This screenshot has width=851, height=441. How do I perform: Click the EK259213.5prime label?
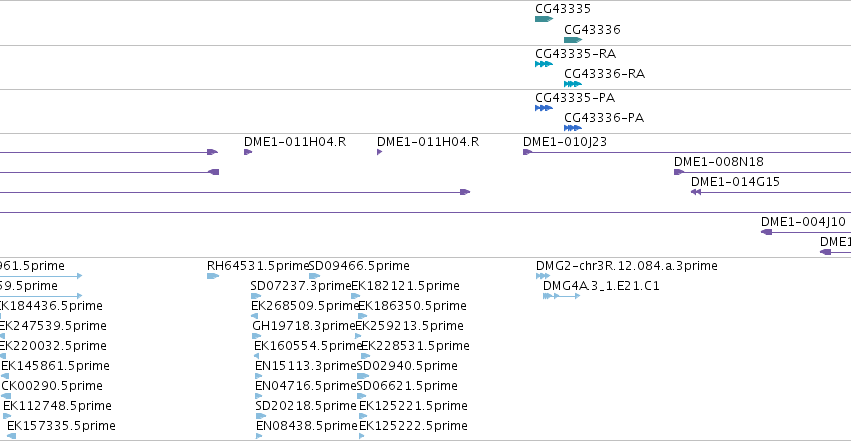pyautogui.click(x=409, y=326)
